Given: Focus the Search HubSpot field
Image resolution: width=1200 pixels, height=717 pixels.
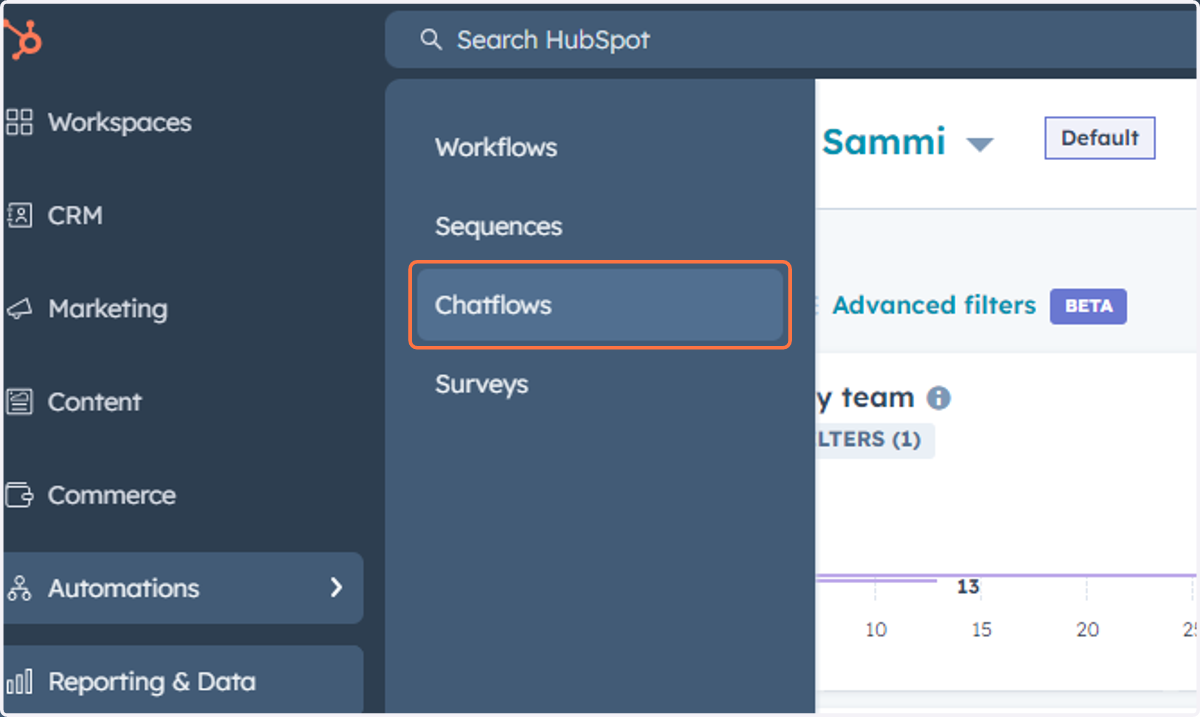Looking at the screenshot, I should 792,40.
